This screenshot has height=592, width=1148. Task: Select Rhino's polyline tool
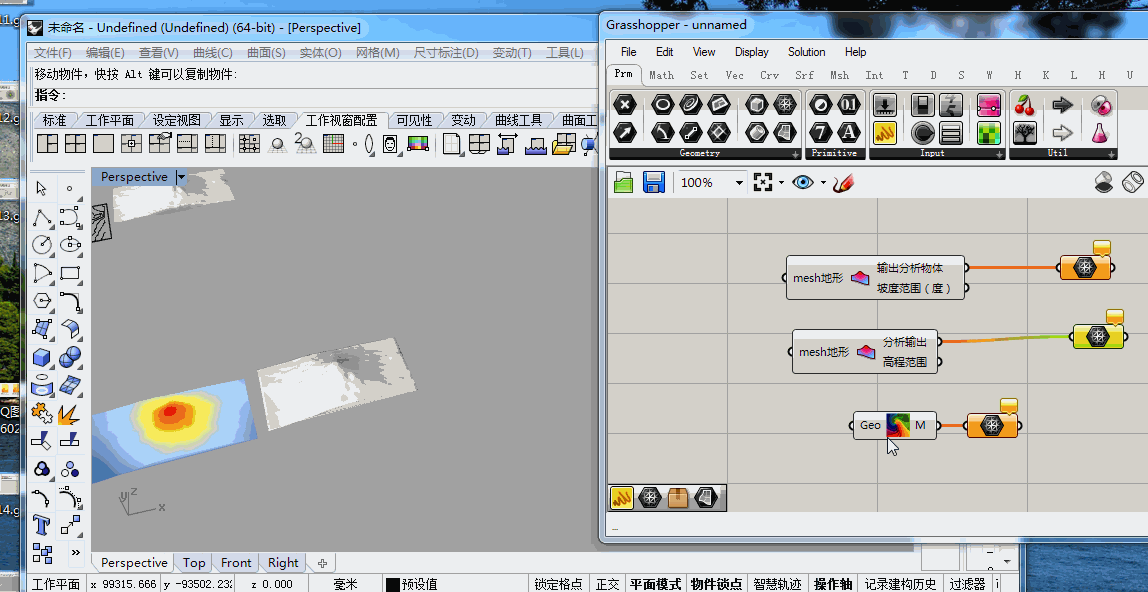[x=42, y=217]
